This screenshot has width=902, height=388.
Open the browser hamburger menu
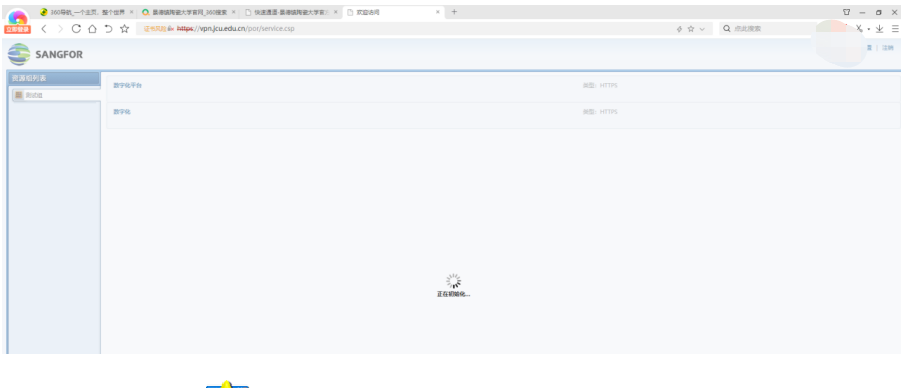[x=895, y=29]
